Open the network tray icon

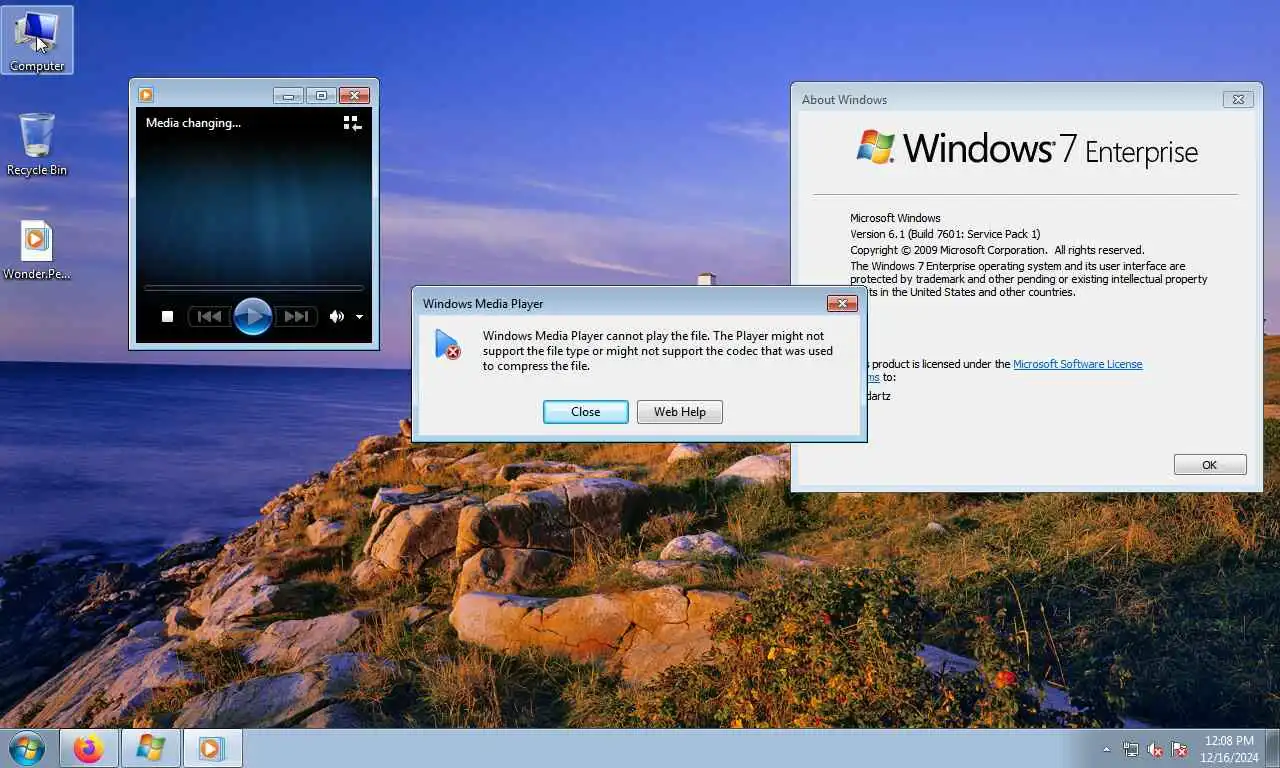1131,749
